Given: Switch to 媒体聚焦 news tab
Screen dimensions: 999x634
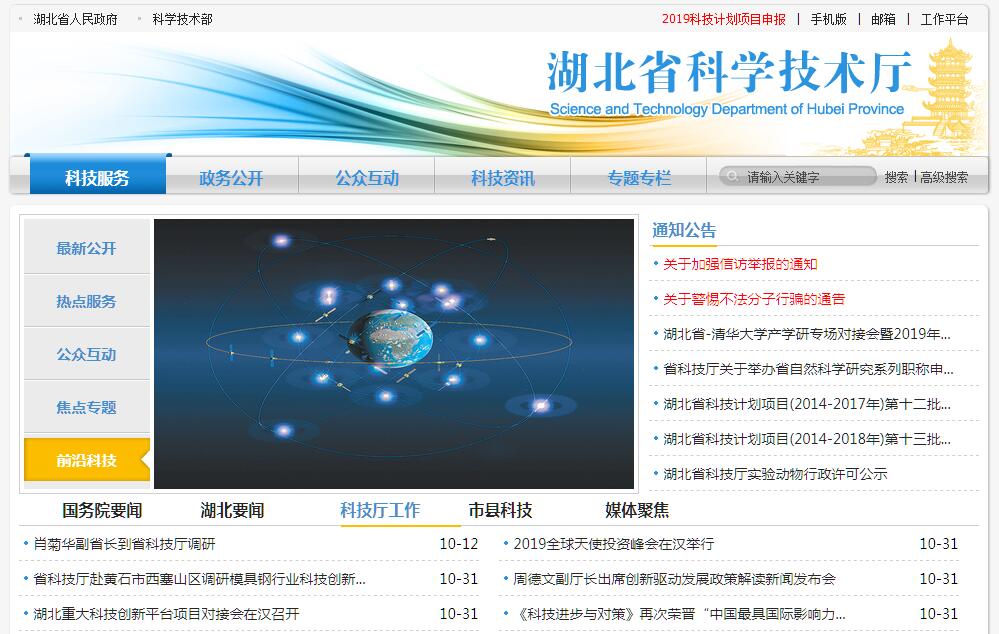Looking at the screenshot, I should 637,510.
